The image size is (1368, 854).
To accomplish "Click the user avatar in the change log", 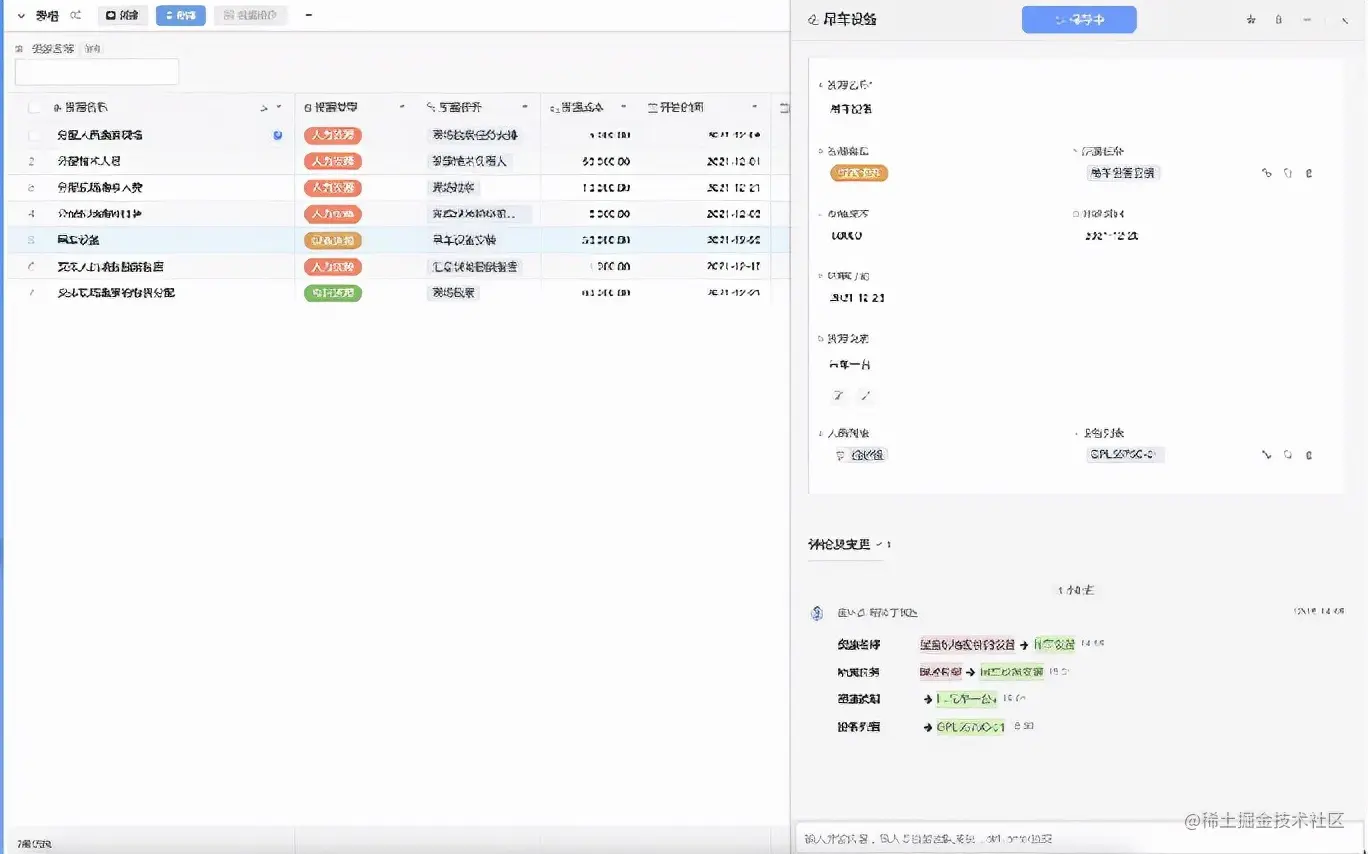I will [816, 613].
